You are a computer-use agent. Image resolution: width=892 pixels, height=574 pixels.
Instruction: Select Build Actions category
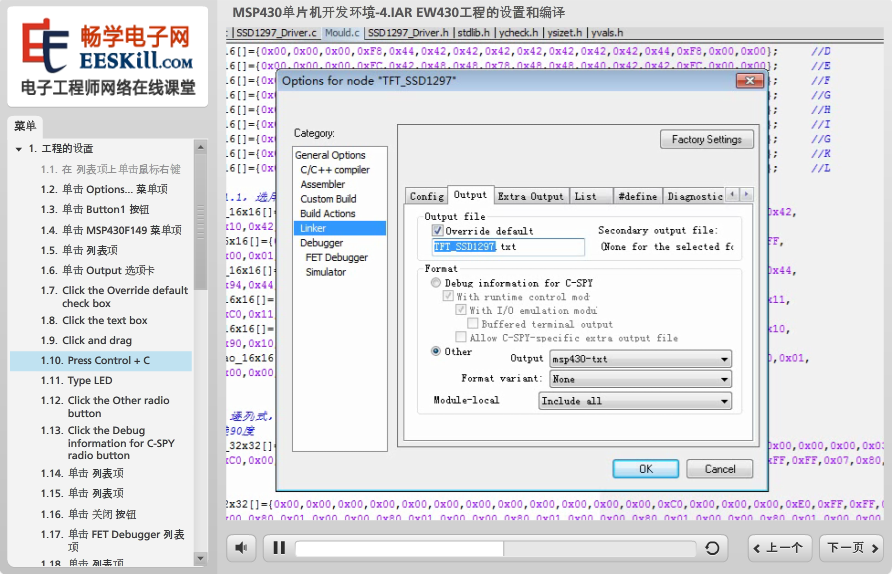328,213
